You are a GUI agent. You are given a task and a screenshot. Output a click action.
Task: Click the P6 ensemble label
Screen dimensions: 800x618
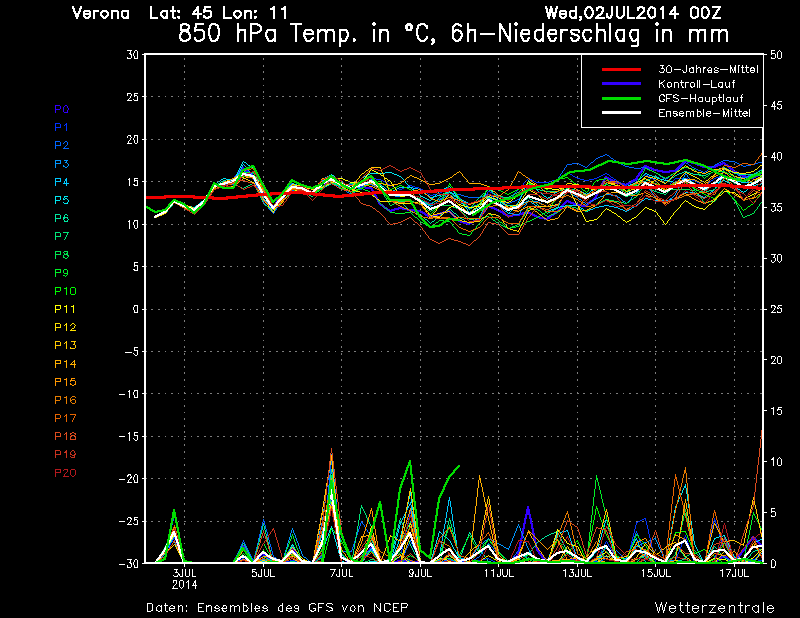click(62, 218)
